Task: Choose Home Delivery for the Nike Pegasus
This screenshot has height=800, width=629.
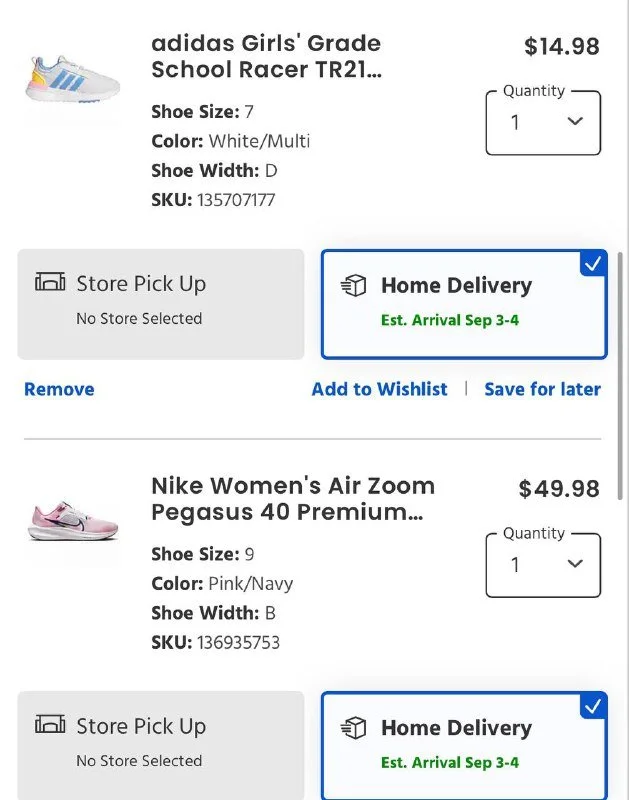Action: pos(463,746)
